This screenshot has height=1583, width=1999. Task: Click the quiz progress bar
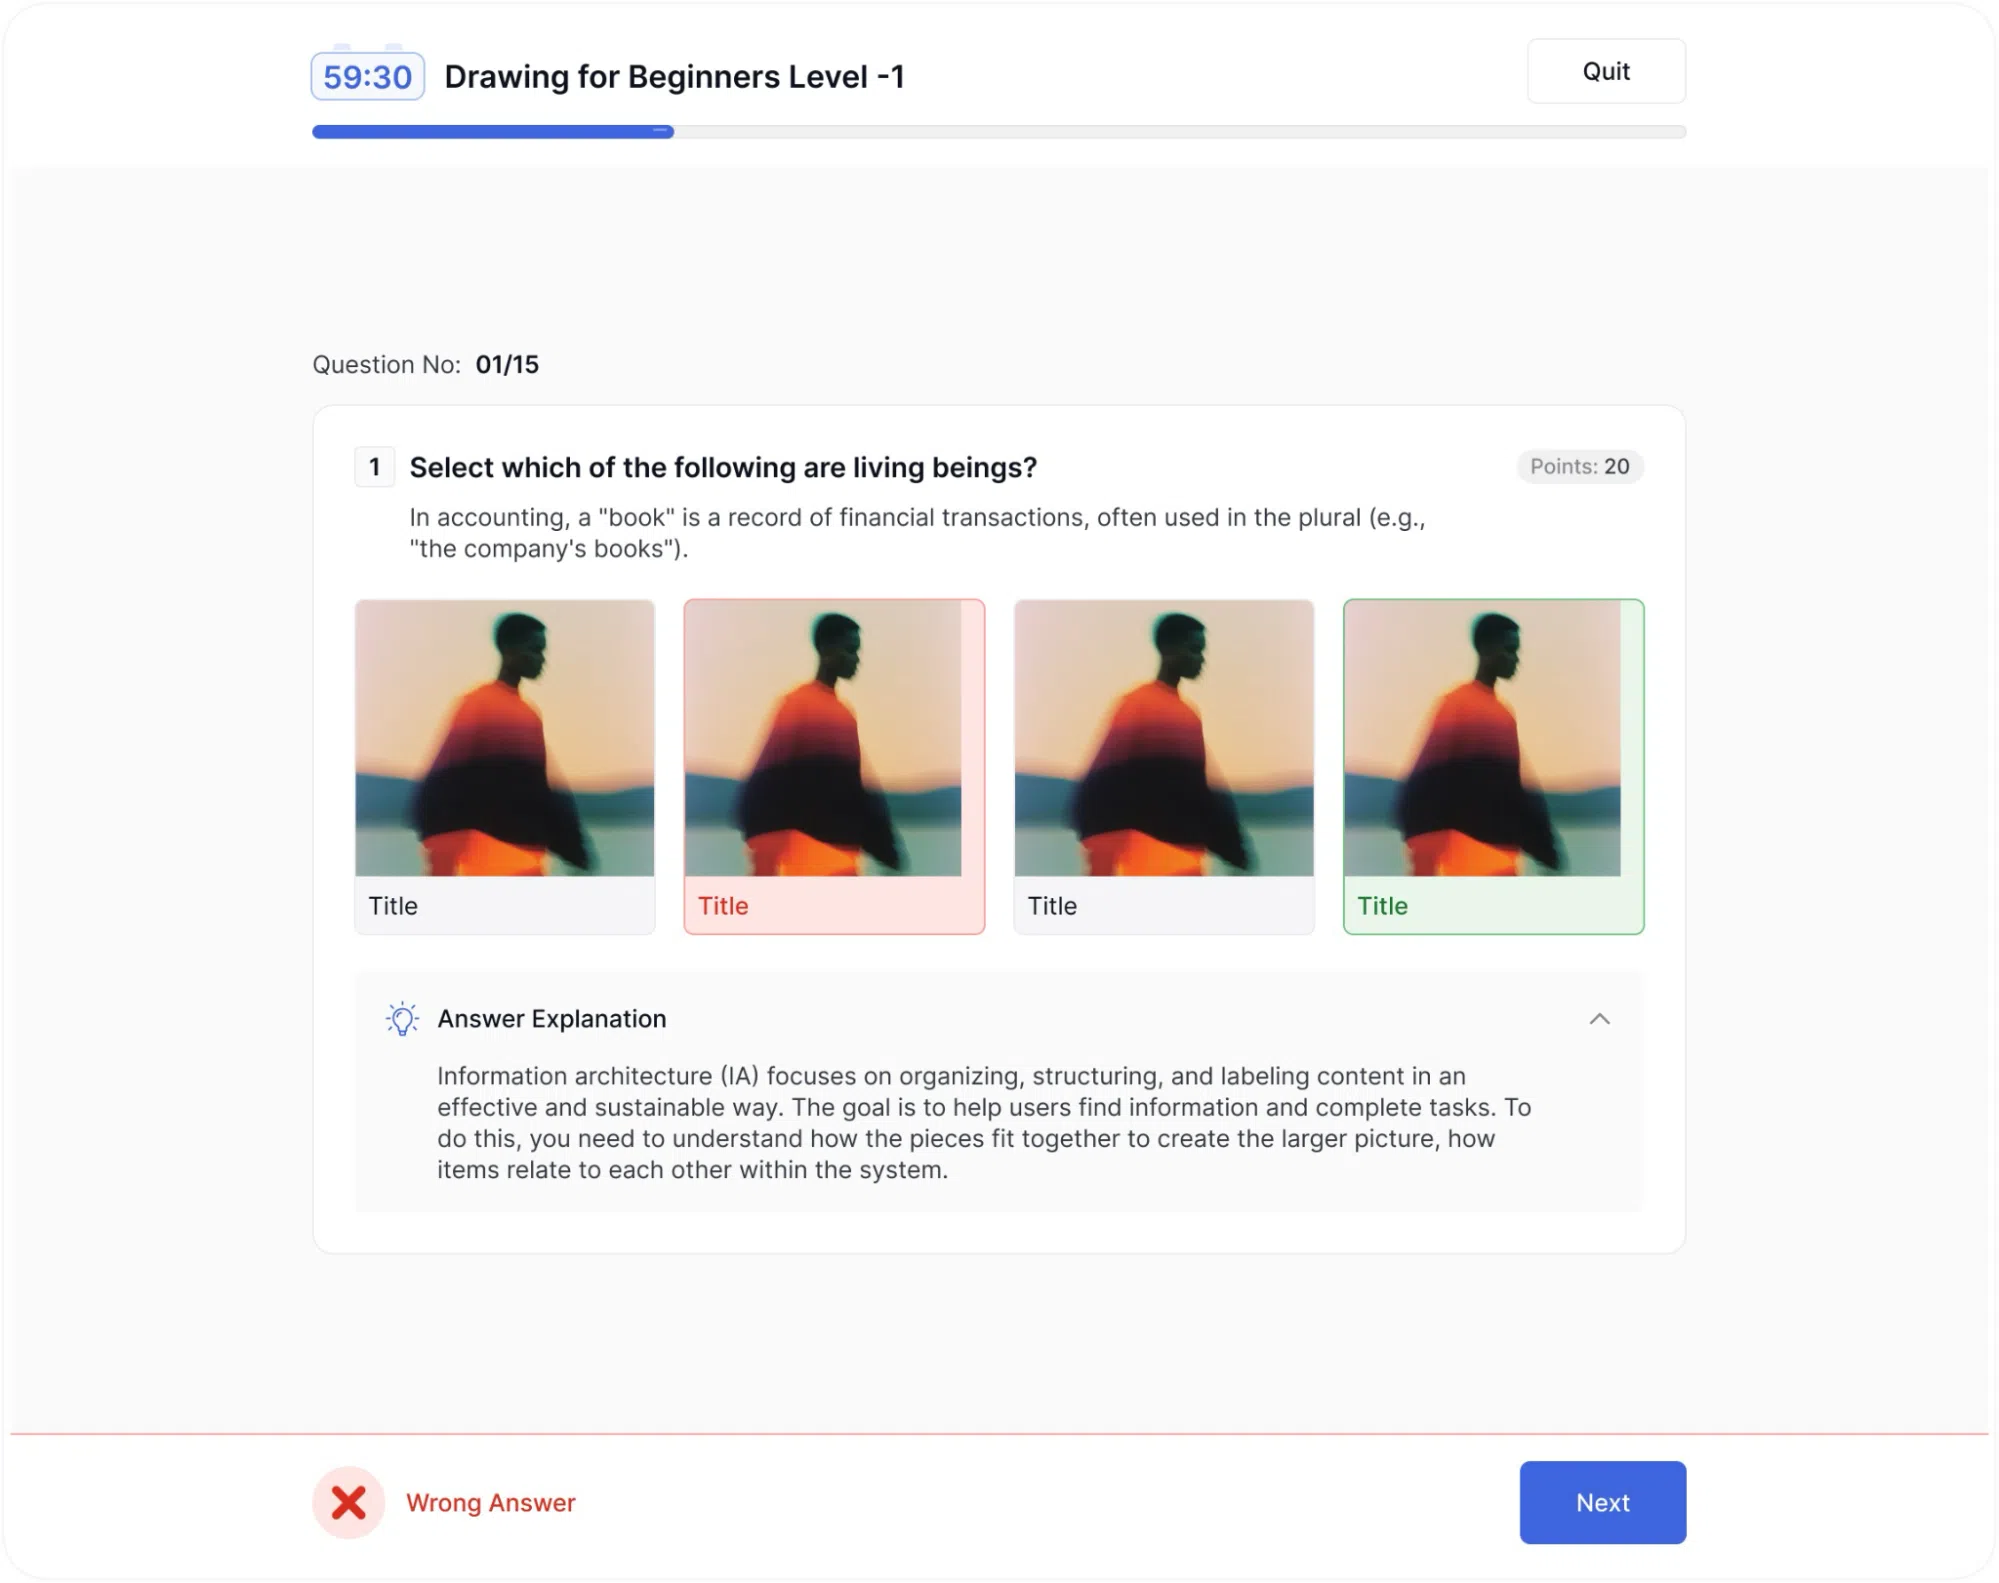998,131
